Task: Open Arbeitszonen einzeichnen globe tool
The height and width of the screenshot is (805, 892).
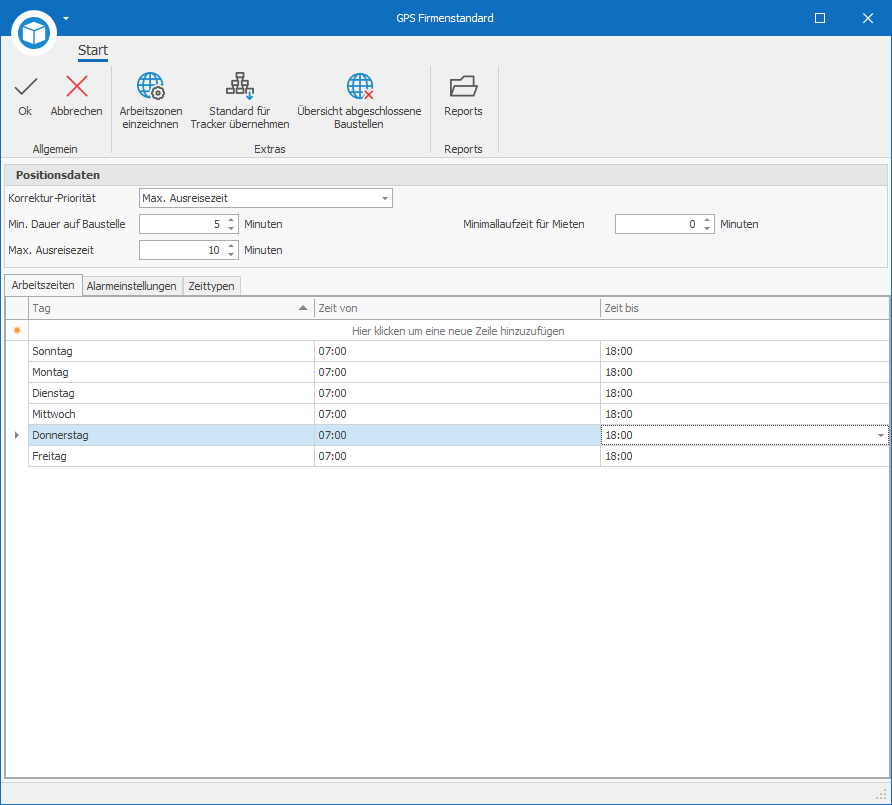Action: (x=151, y=101)
